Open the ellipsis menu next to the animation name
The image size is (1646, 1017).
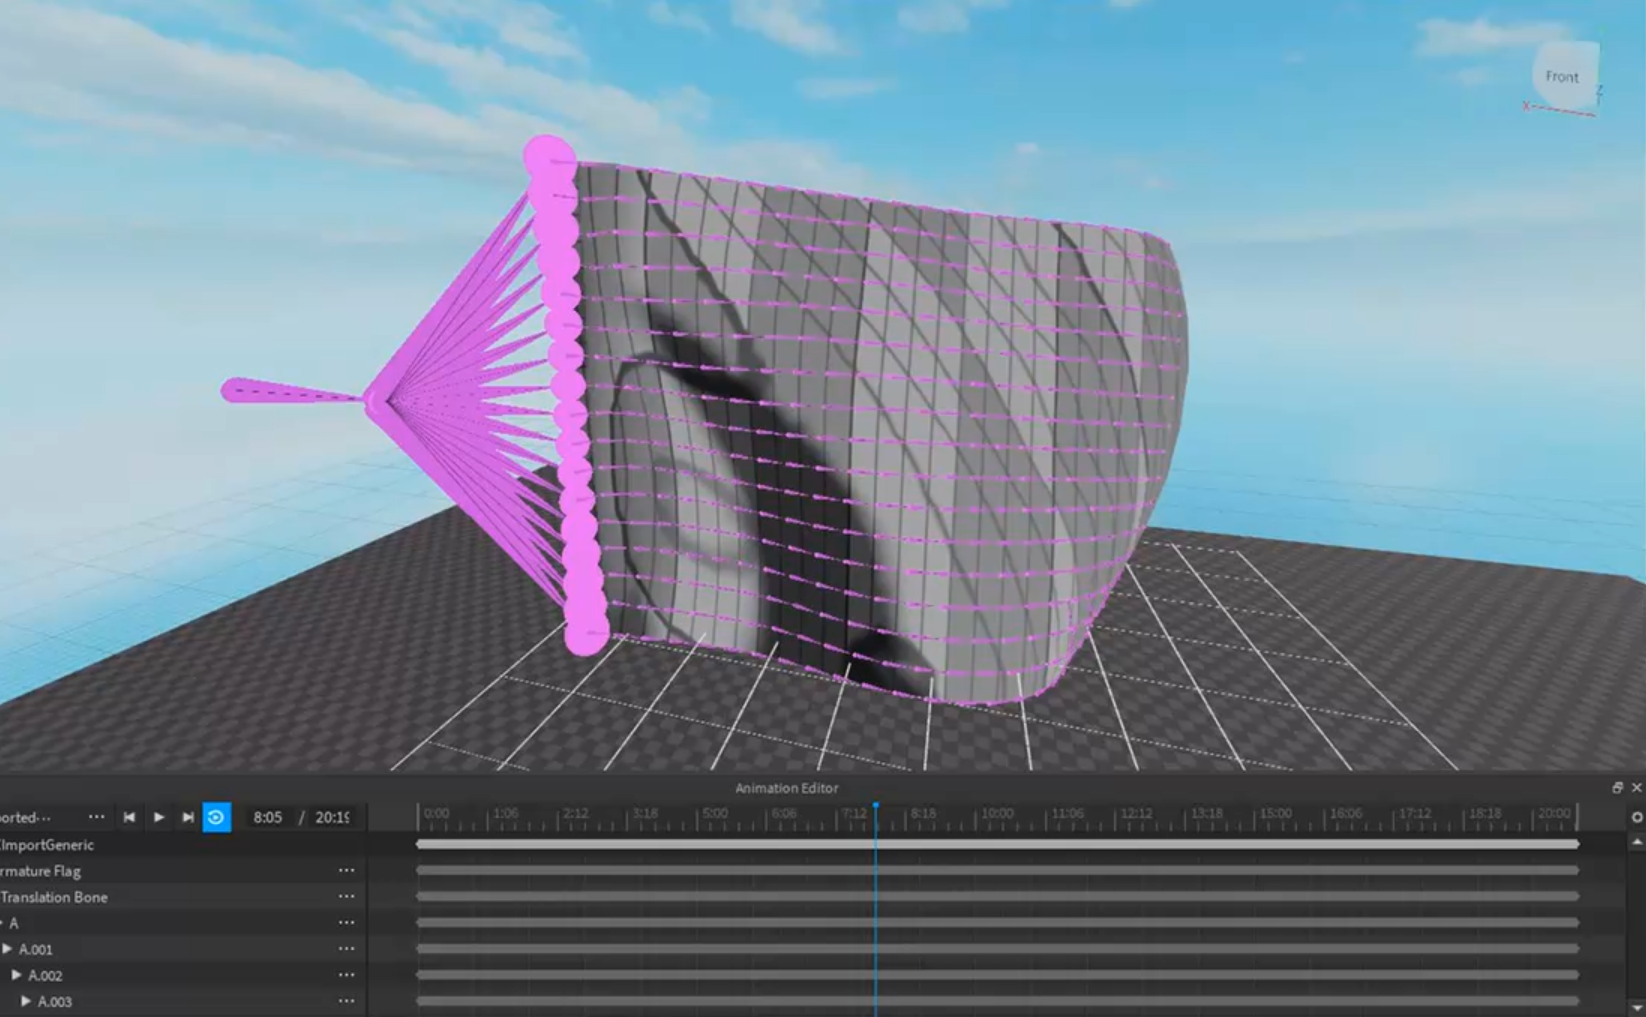click(x=97, y=816)
